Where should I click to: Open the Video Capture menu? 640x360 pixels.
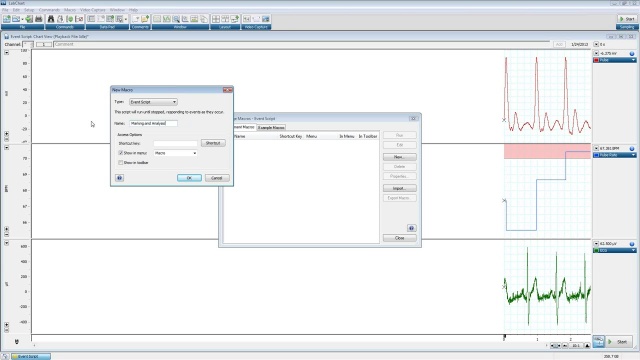tap(93, 10)
